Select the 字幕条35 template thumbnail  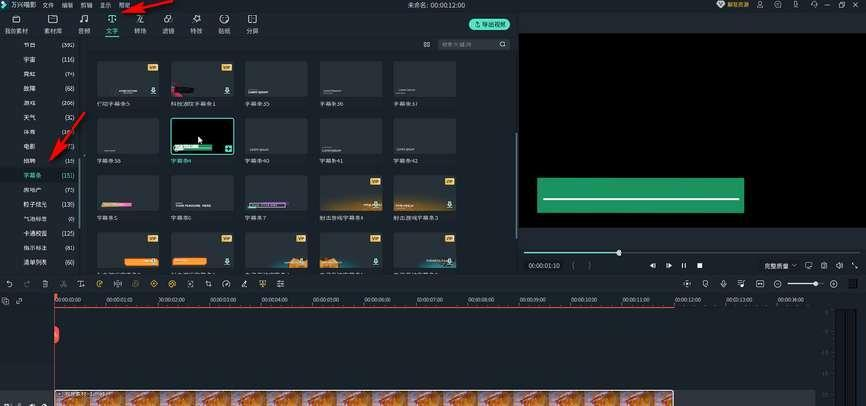(x=276, y=79)
